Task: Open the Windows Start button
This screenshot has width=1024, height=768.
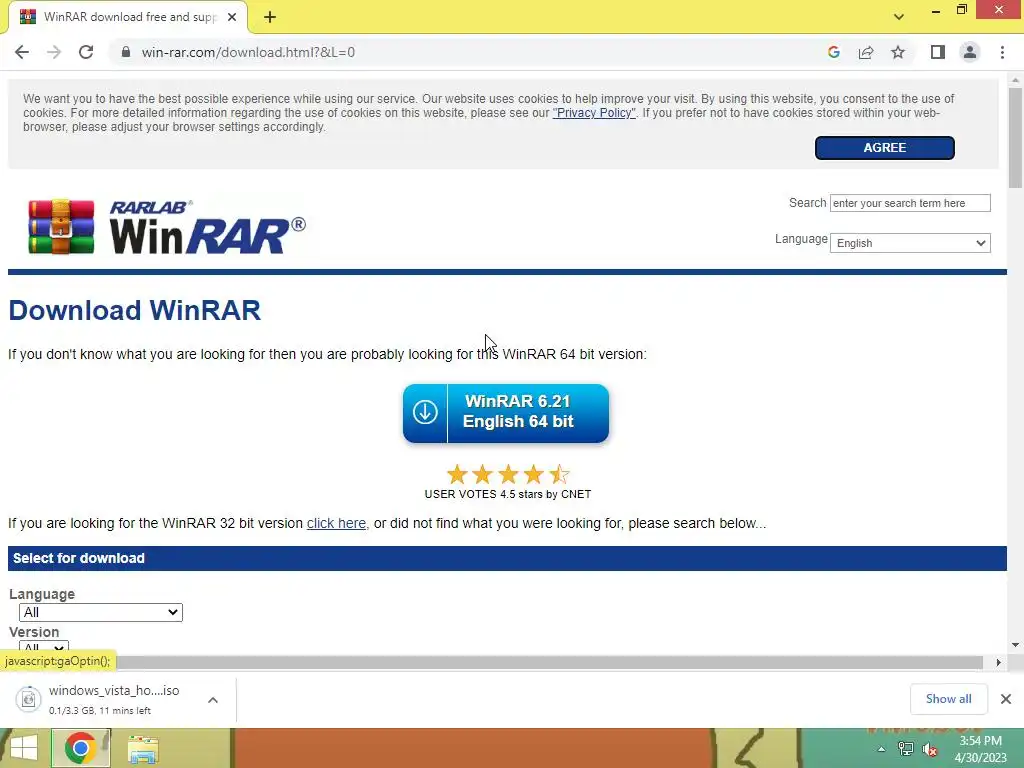Action: tap(24, 748)
